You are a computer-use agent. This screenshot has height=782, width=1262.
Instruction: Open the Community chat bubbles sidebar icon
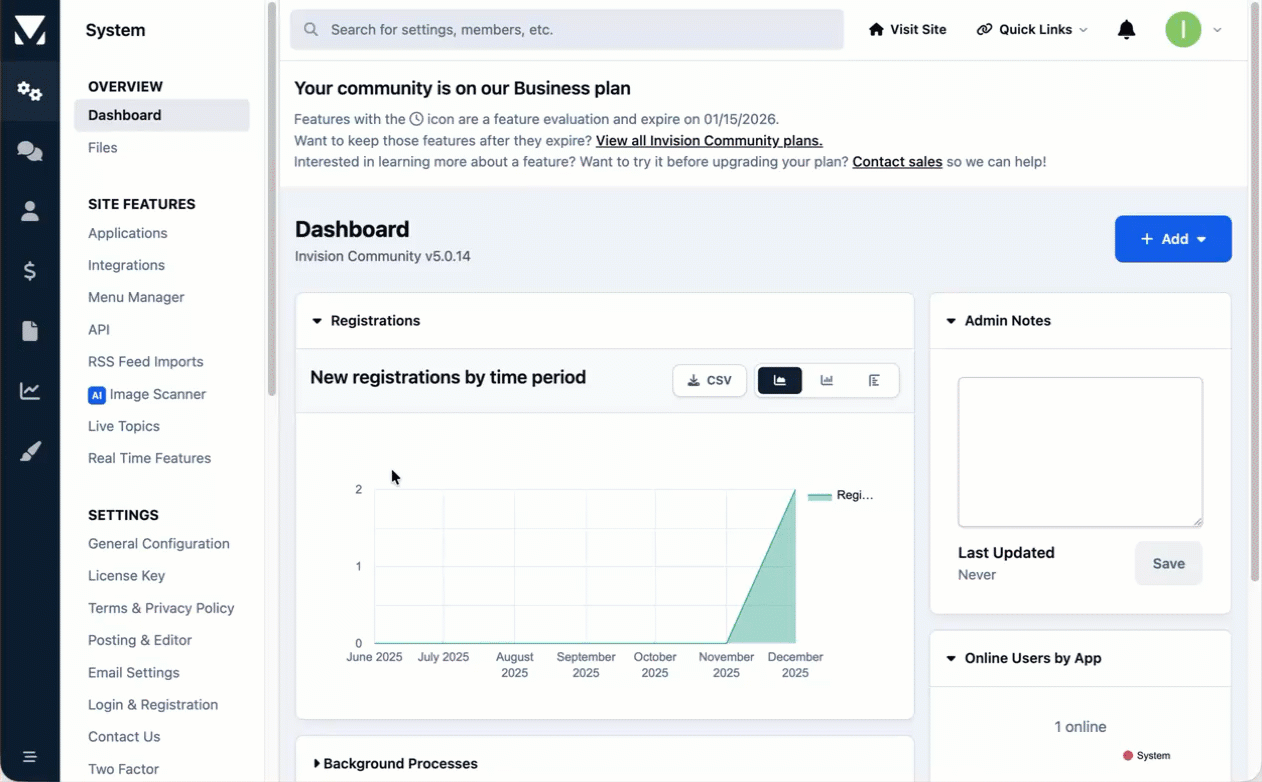30,151
